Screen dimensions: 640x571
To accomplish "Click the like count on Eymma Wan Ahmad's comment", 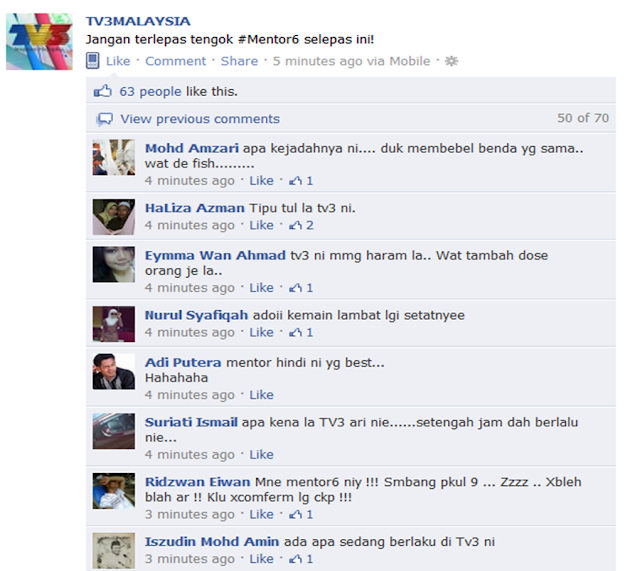I will point(301,288).
